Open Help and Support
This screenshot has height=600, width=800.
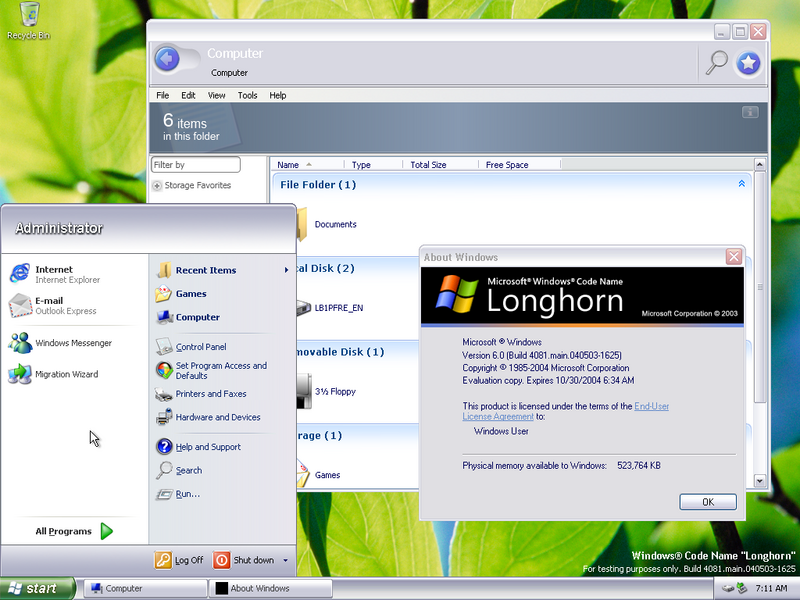point(207,447)
